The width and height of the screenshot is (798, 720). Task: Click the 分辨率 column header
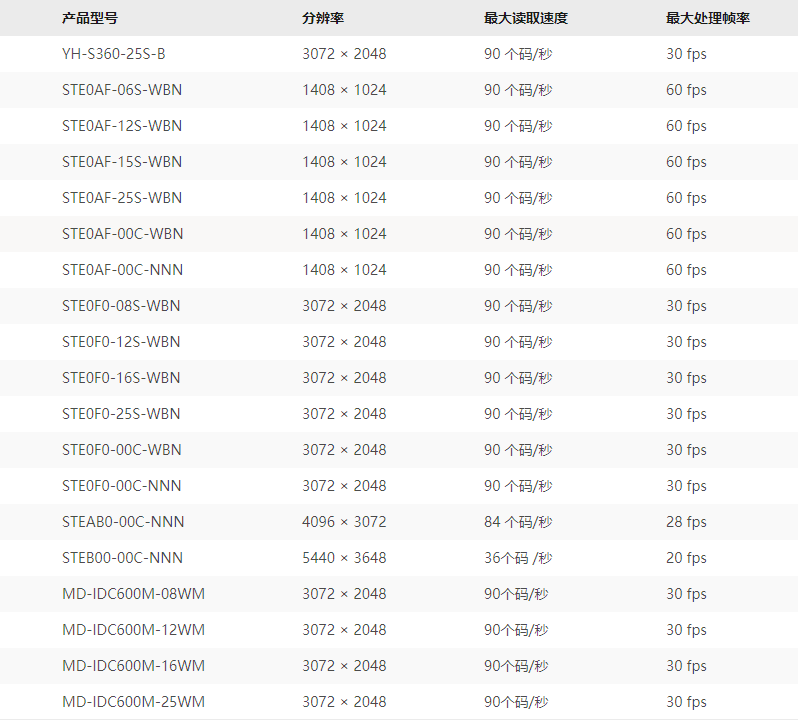(323, 18)
